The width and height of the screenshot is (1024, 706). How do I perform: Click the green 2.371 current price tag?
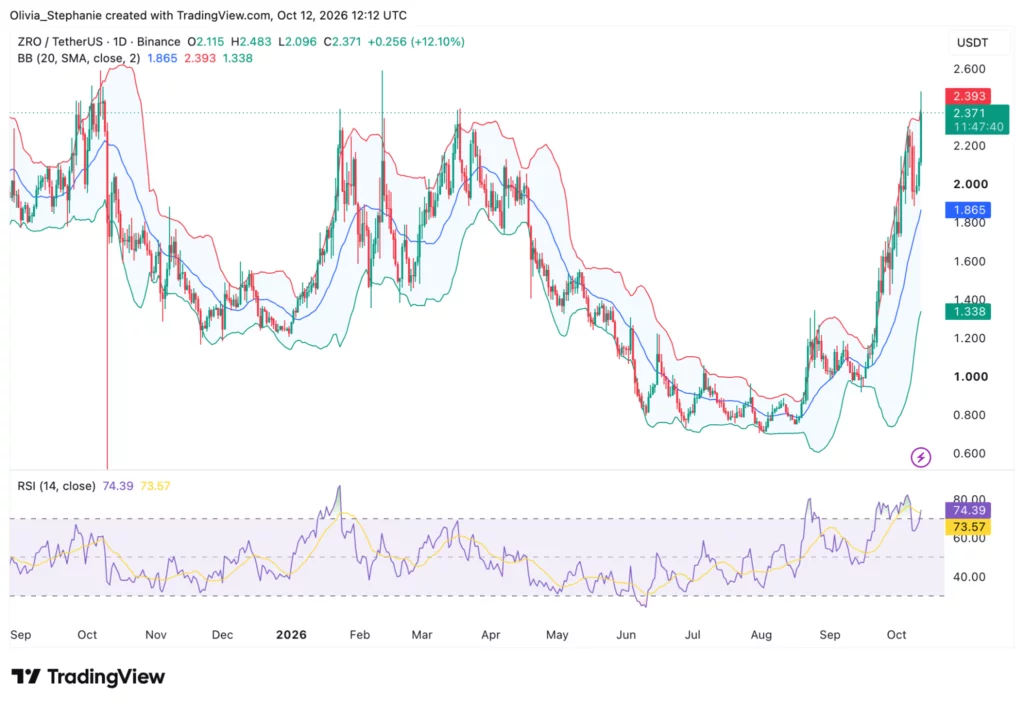977,120
